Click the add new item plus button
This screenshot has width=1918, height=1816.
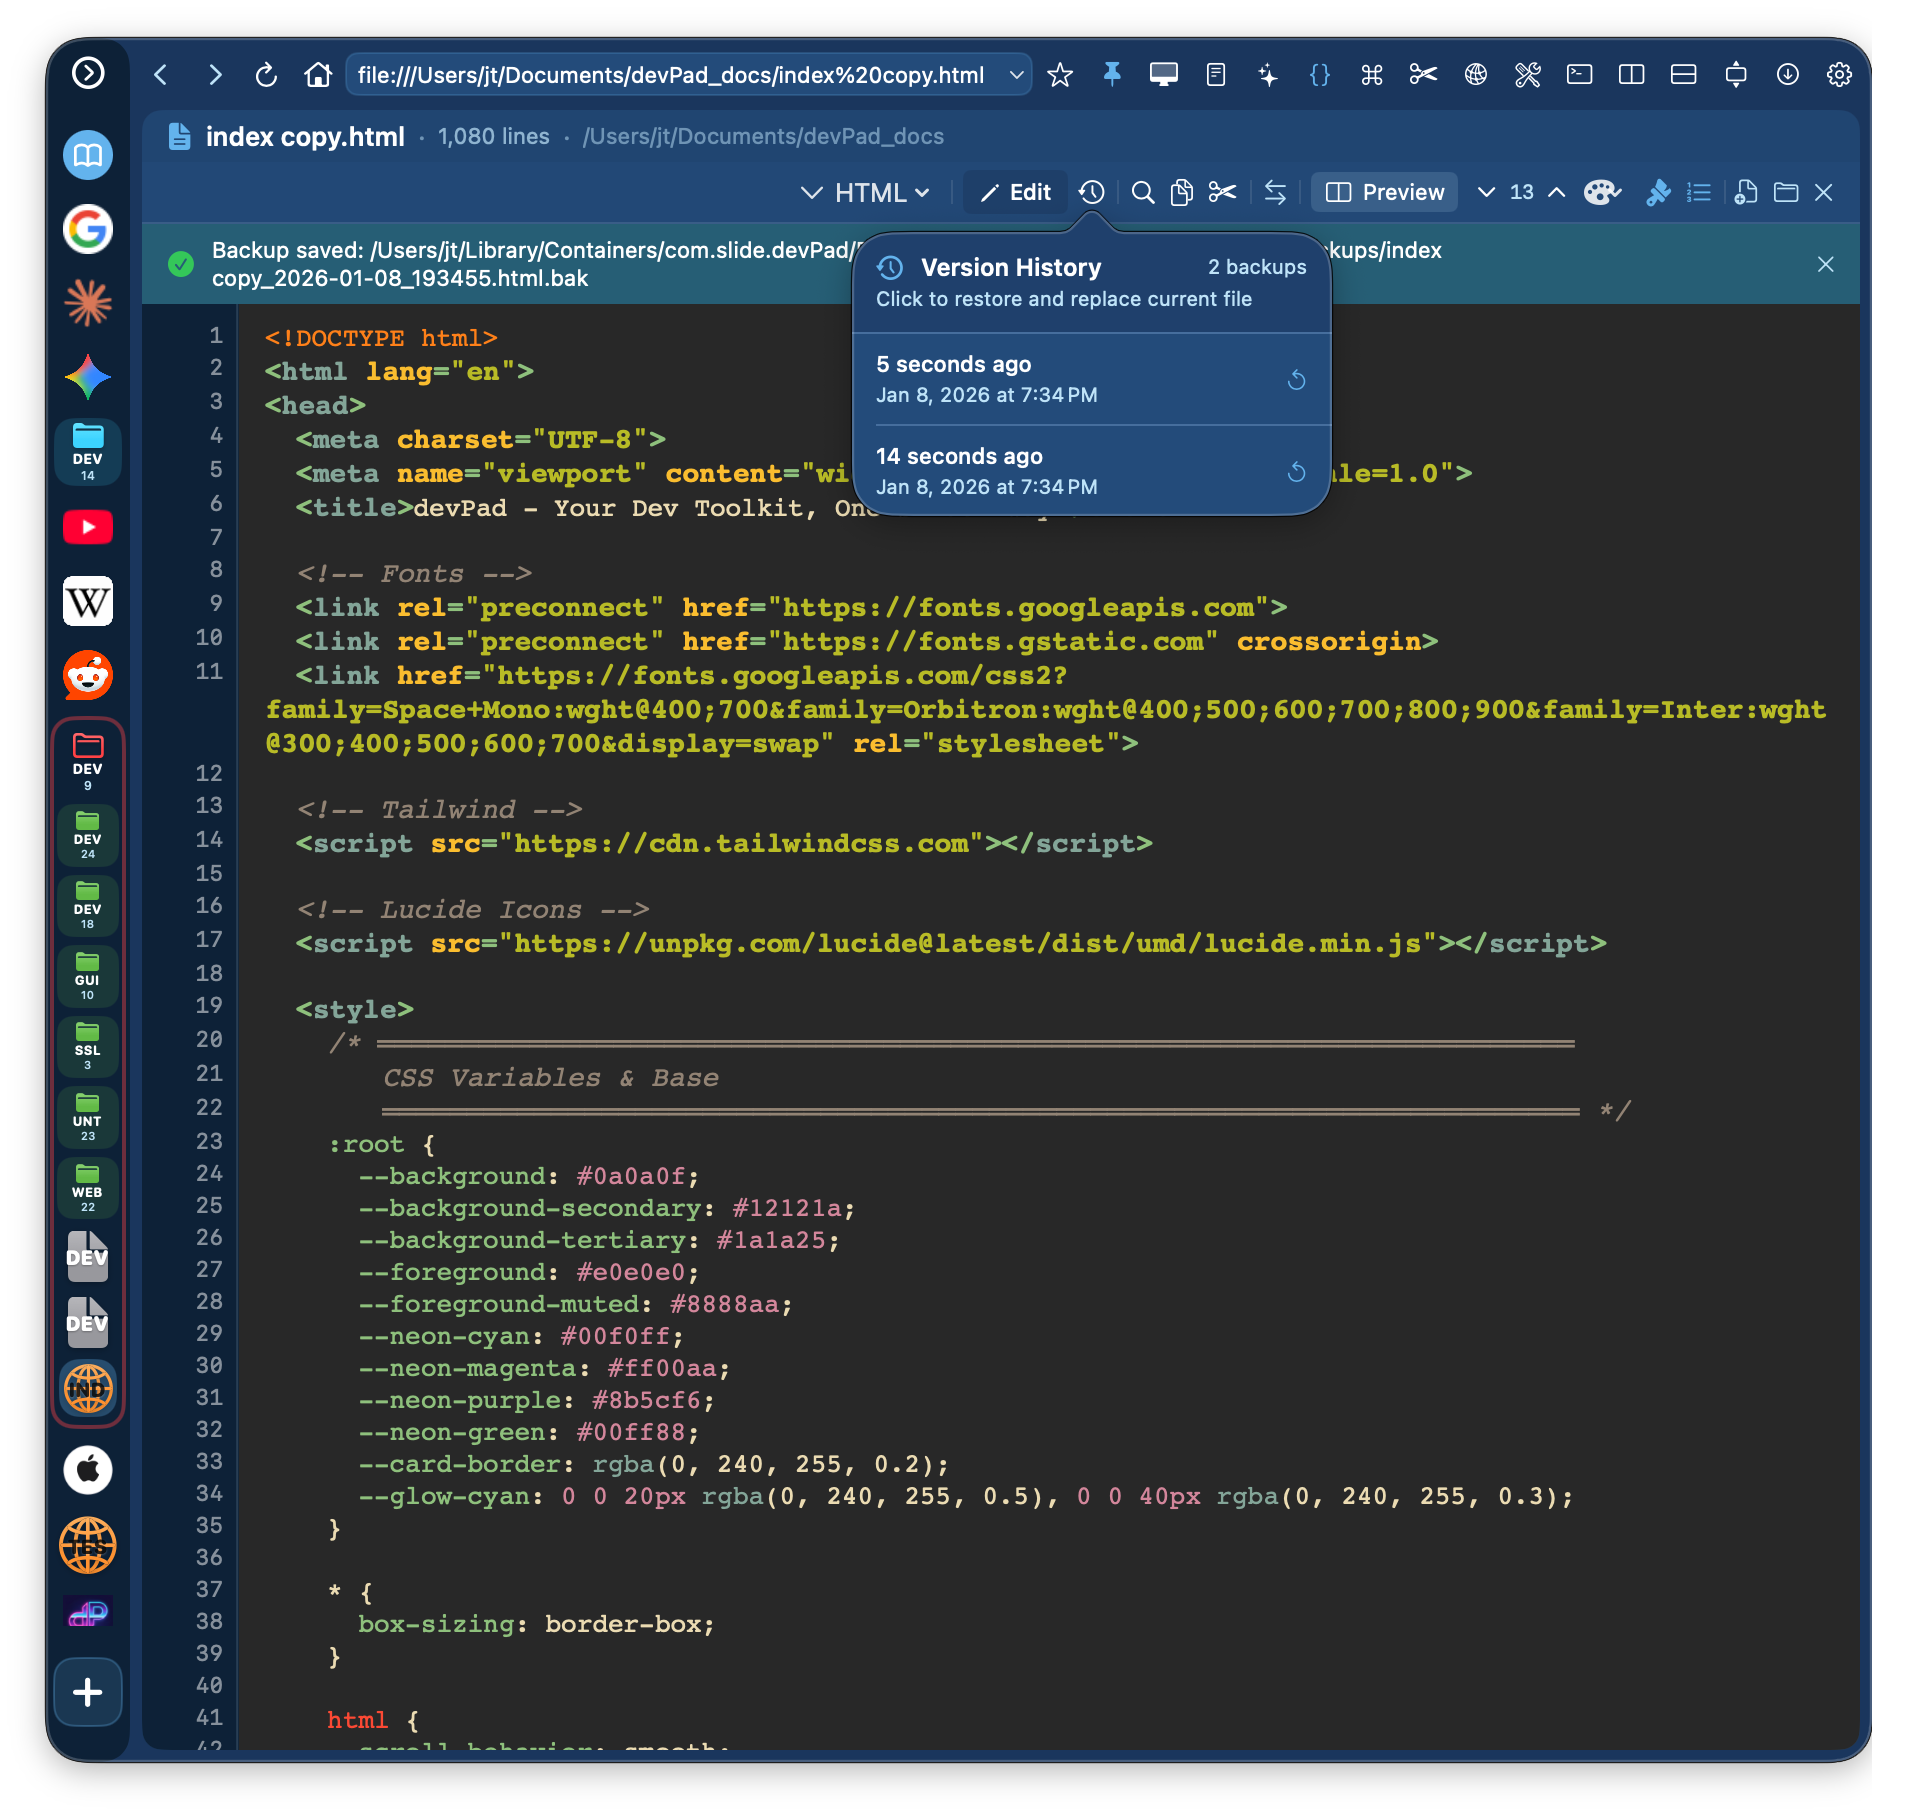88,1692
